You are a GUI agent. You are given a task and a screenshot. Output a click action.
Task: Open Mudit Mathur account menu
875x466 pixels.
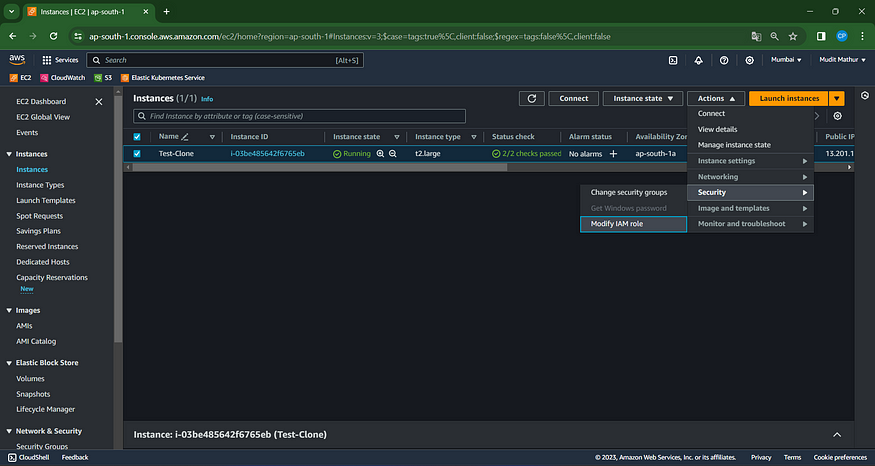coord(842,60)
